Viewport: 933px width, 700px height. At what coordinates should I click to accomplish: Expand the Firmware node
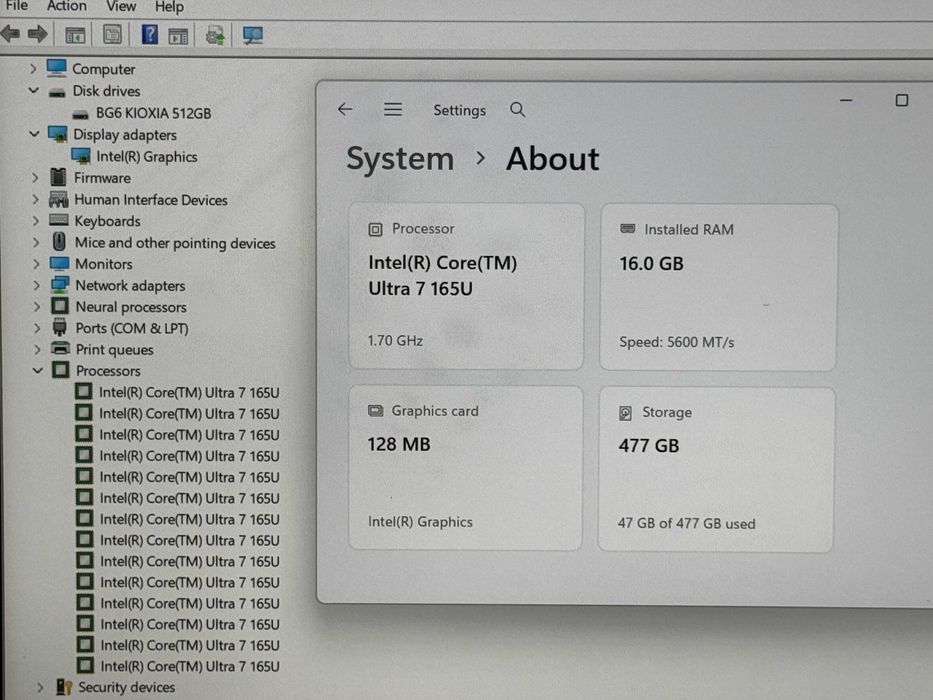[35, 178]
